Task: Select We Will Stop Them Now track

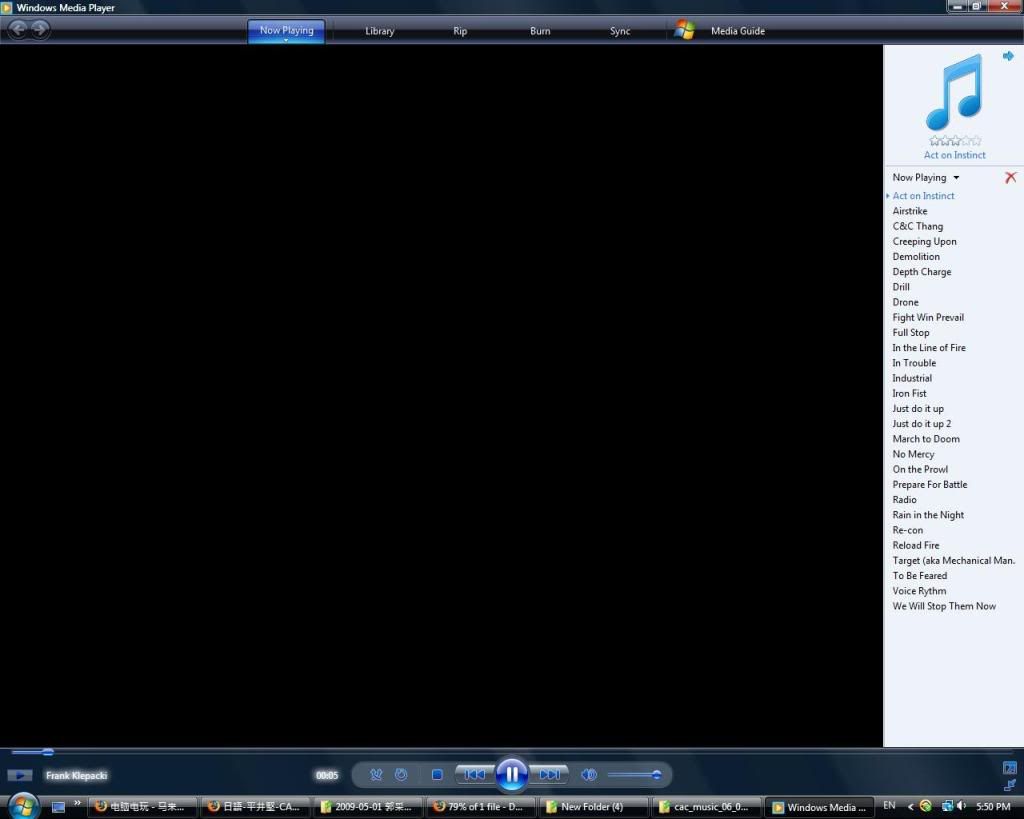Action: [944, 606]
